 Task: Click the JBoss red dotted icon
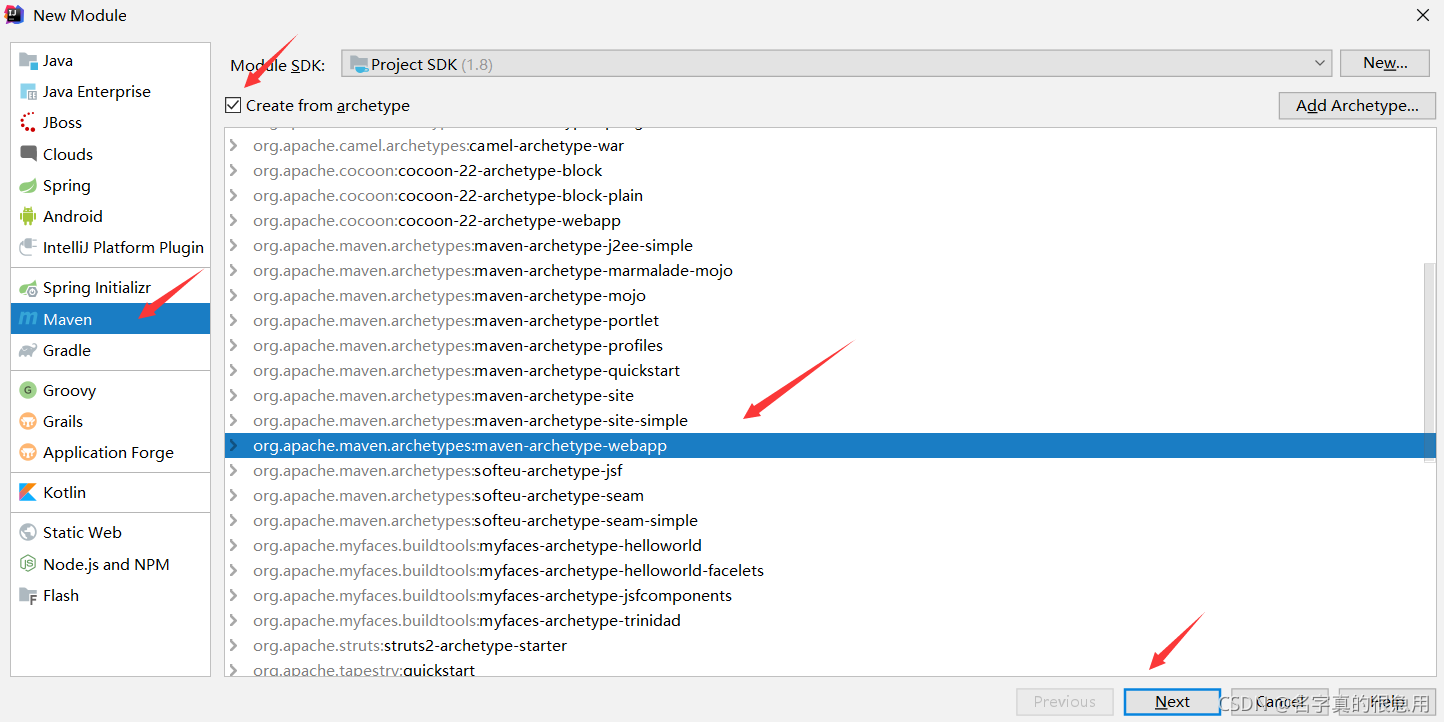pos(28,123)
